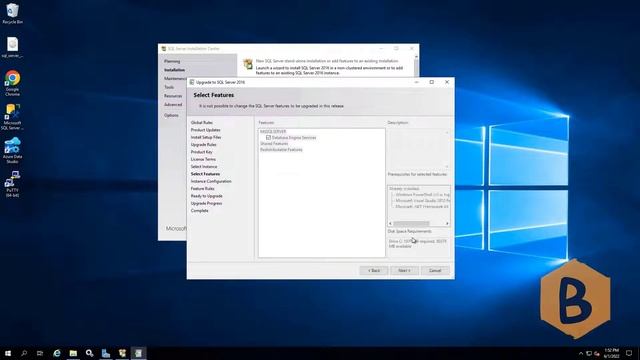
Task: Open the Windows Start menu
Action: click(x=8, y=353)
